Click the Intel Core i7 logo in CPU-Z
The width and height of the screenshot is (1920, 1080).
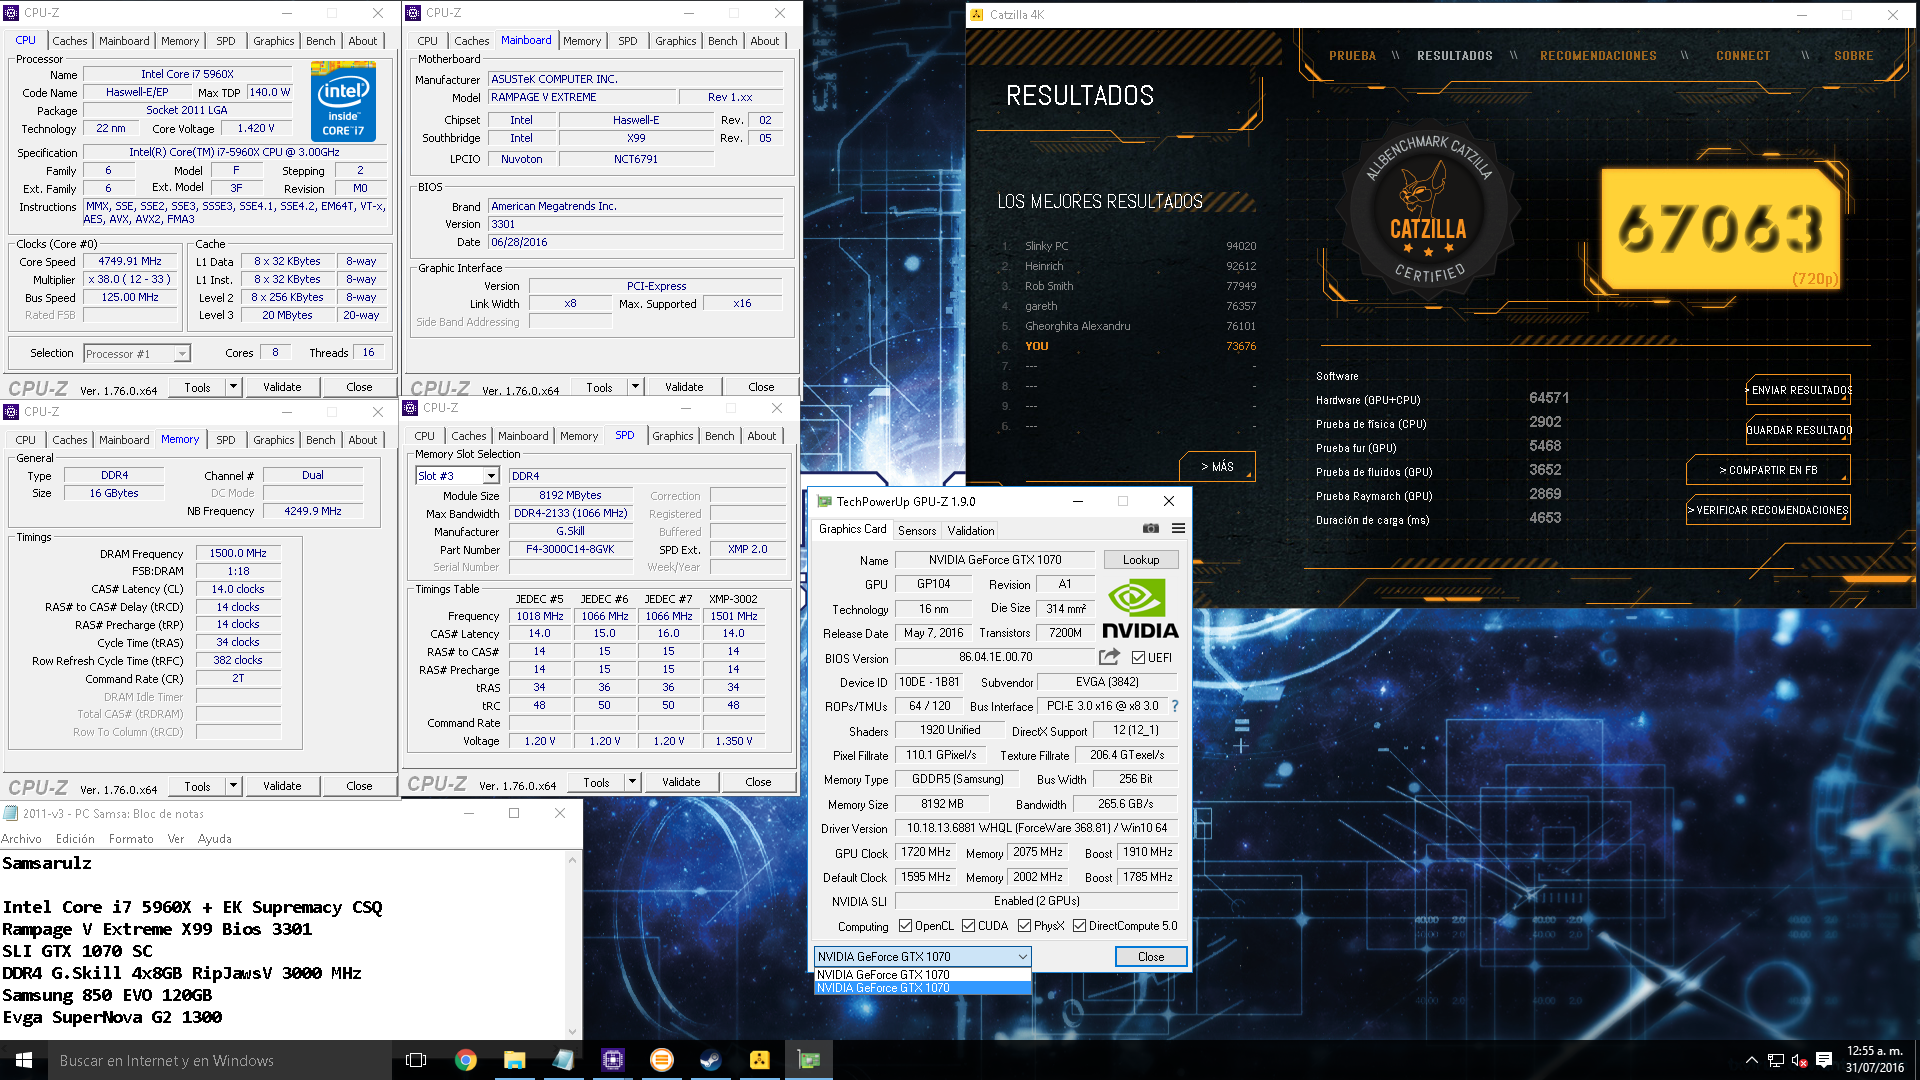tap(343, 101)
